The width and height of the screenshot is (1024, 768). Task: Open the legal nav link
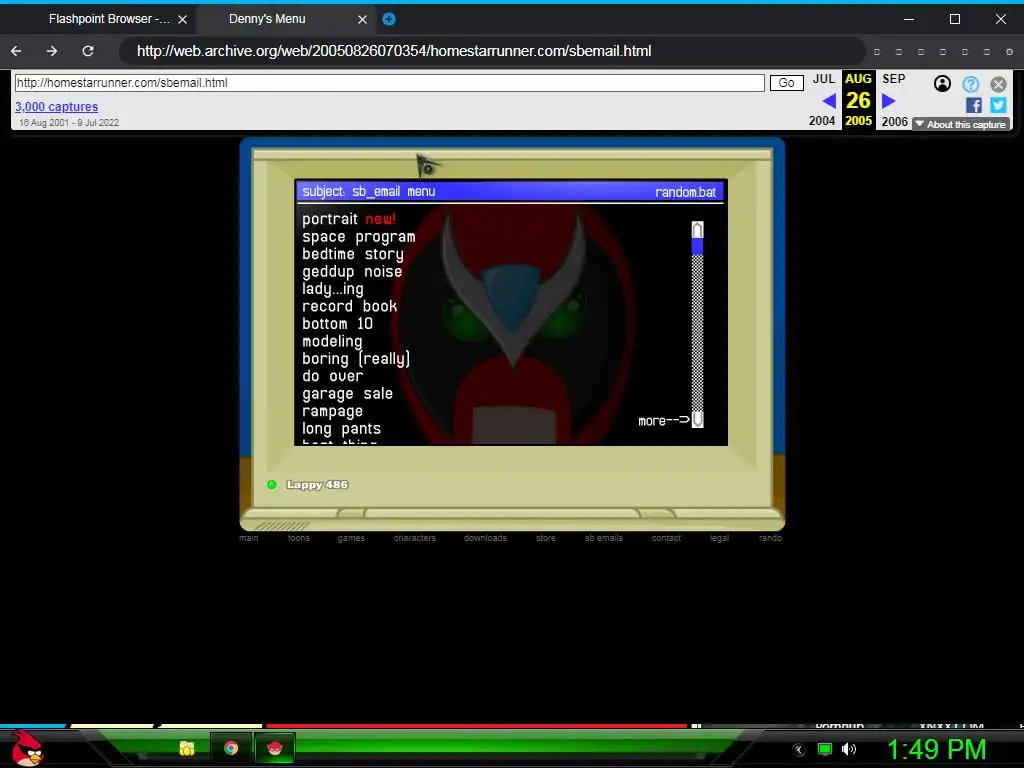tap(719, 538)
